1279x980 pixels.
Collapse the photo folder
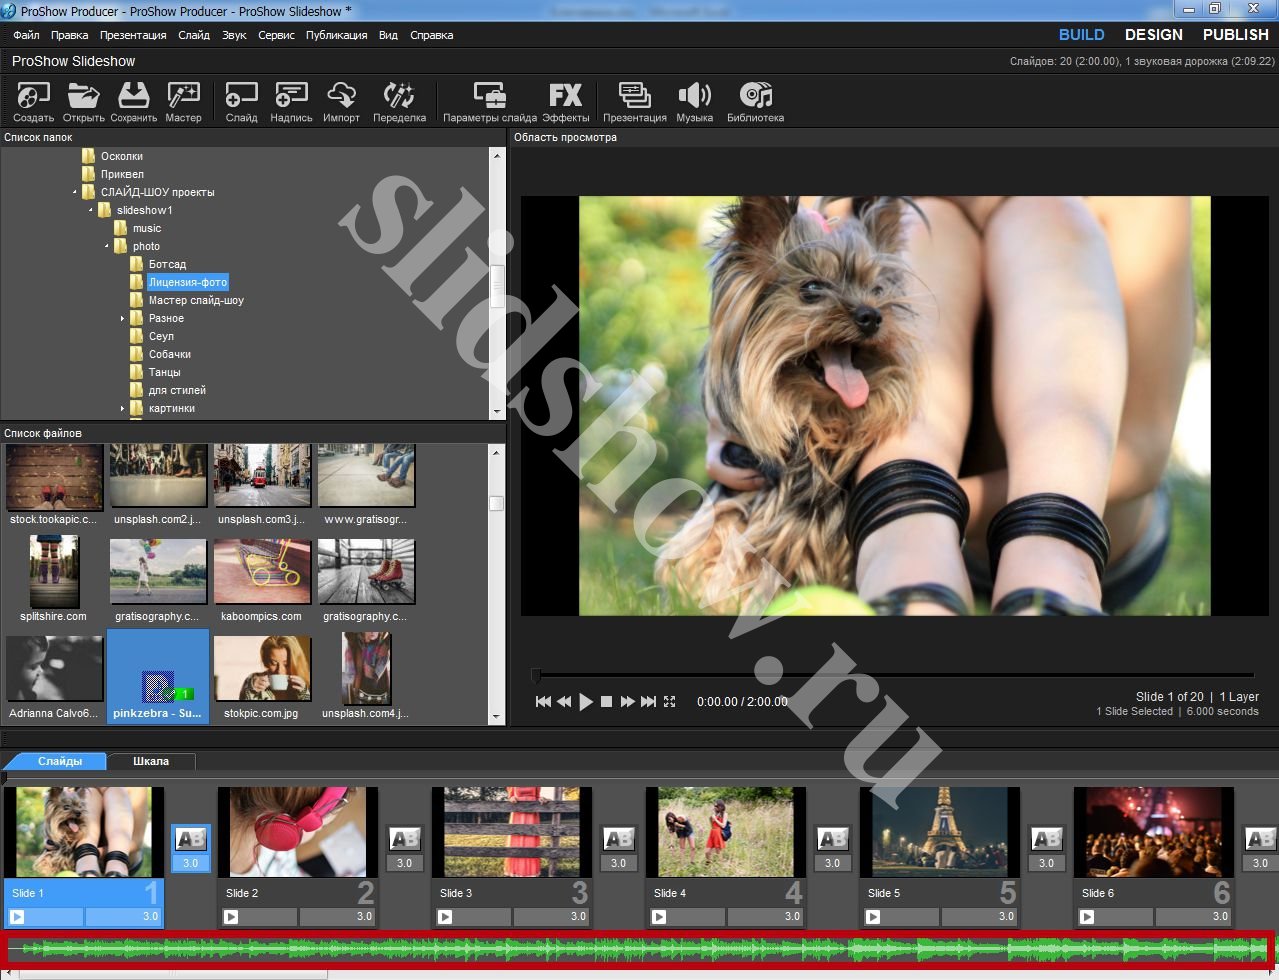(107, 246)
